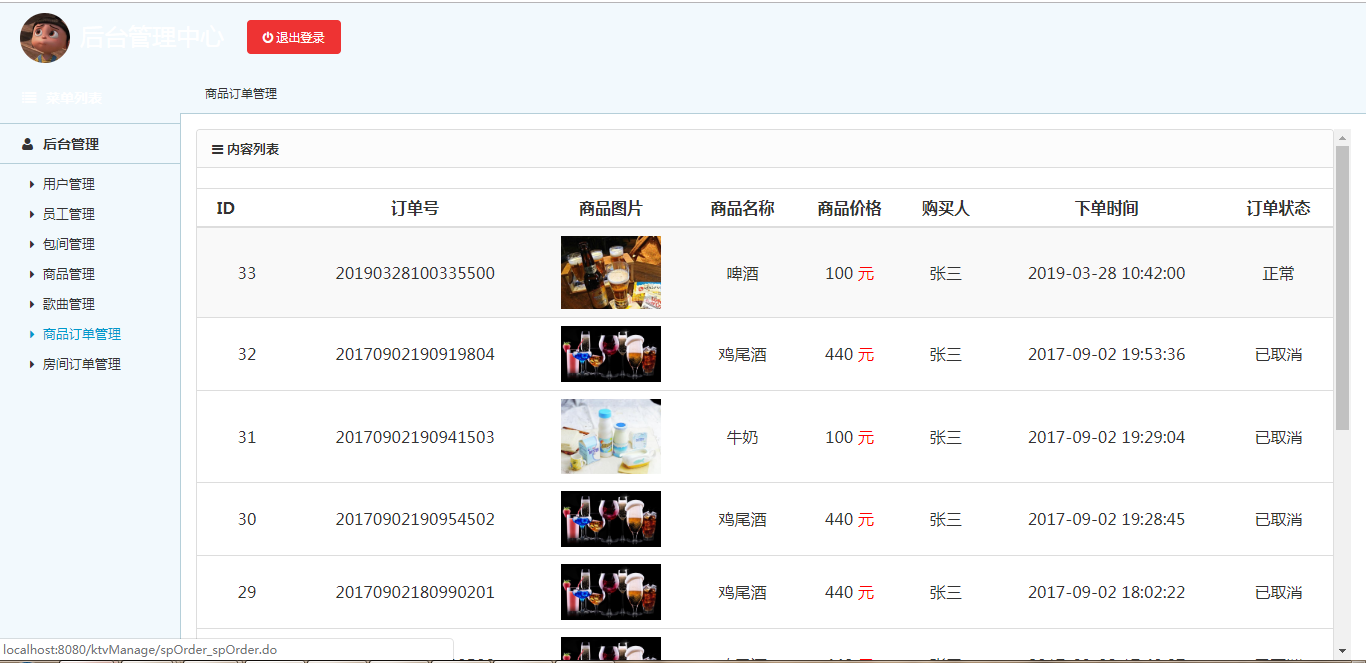This screenshot has width=1366, height=663.
Task: Click the 商品价格 column header
Action: coord(850,208)
